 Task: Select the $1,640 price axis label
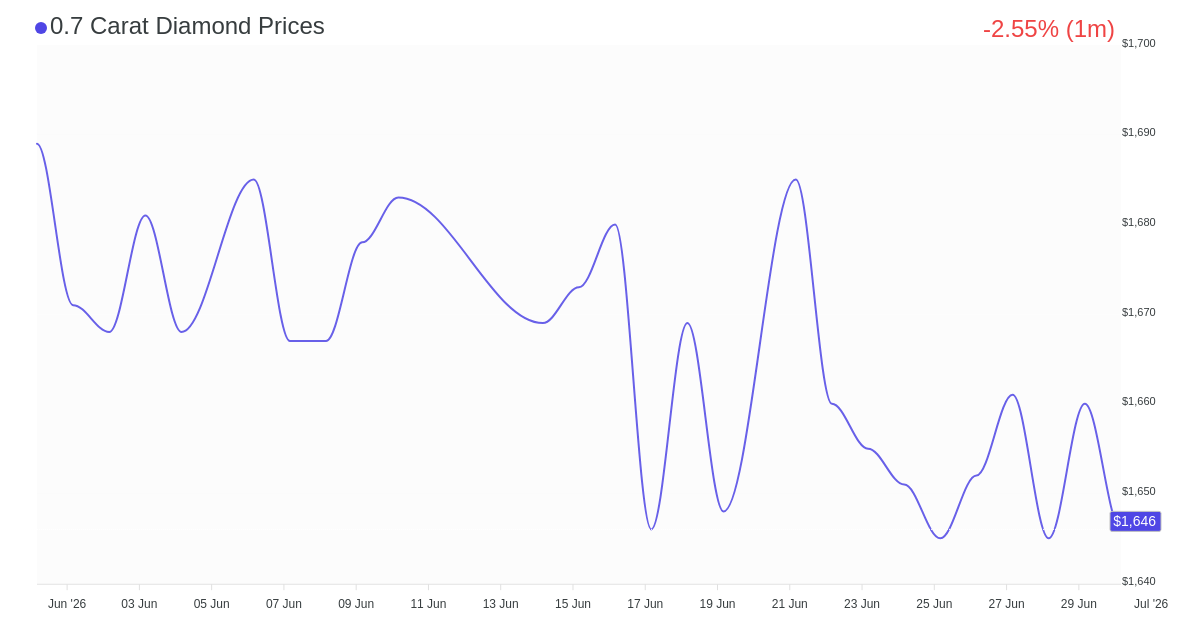coord(1138,581)
